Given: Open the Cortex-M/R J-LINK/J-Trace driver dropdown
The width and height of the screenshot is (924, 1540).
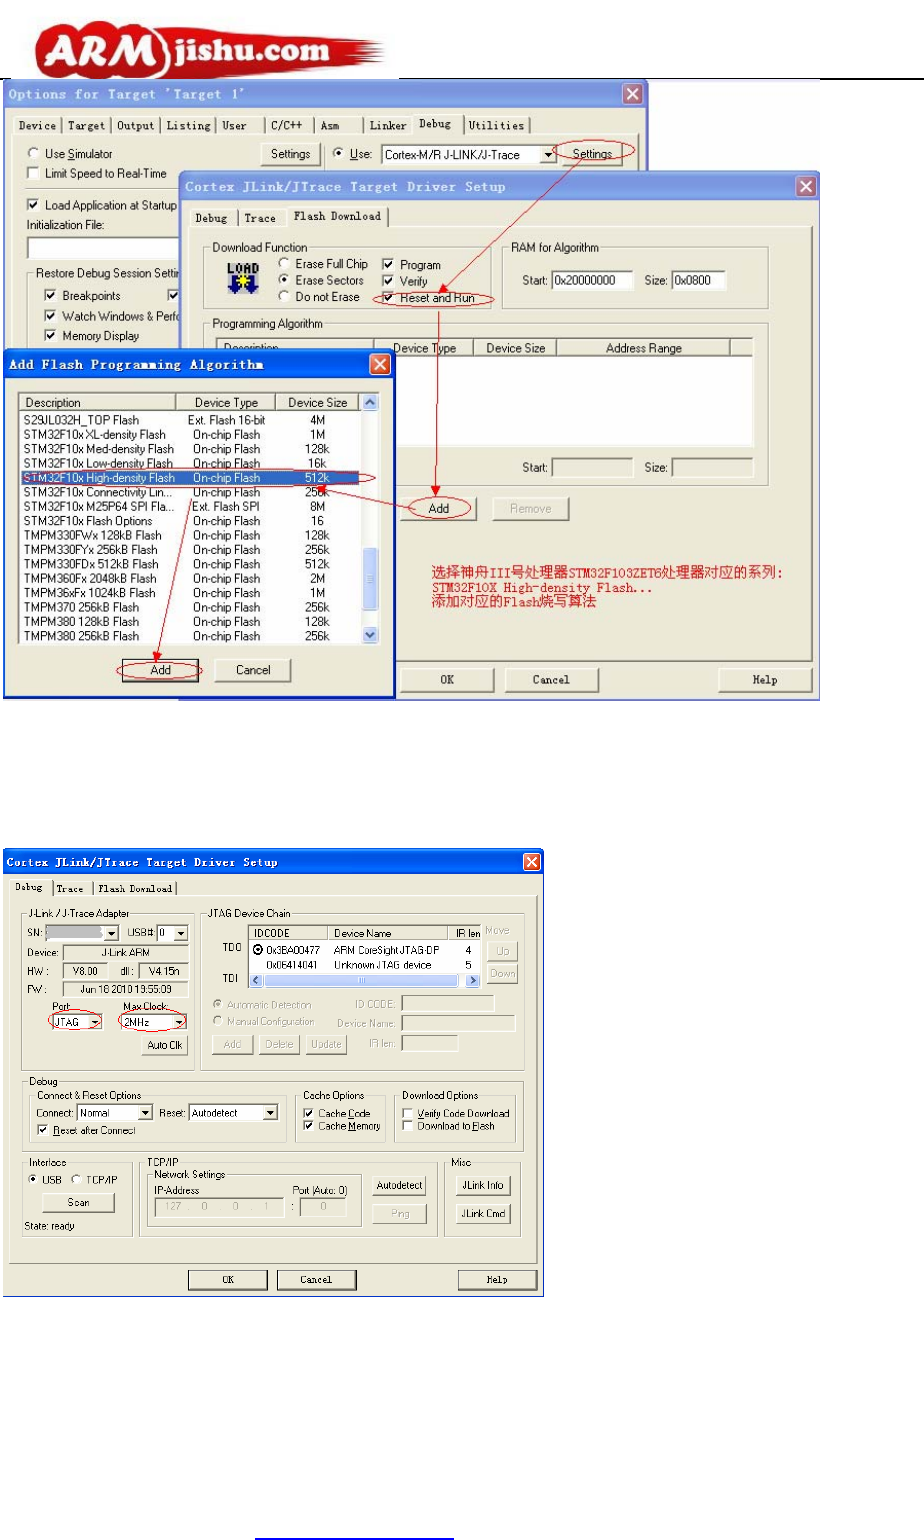Looking at the screenshot, I should pyautogui.click(x=547, y=155).
